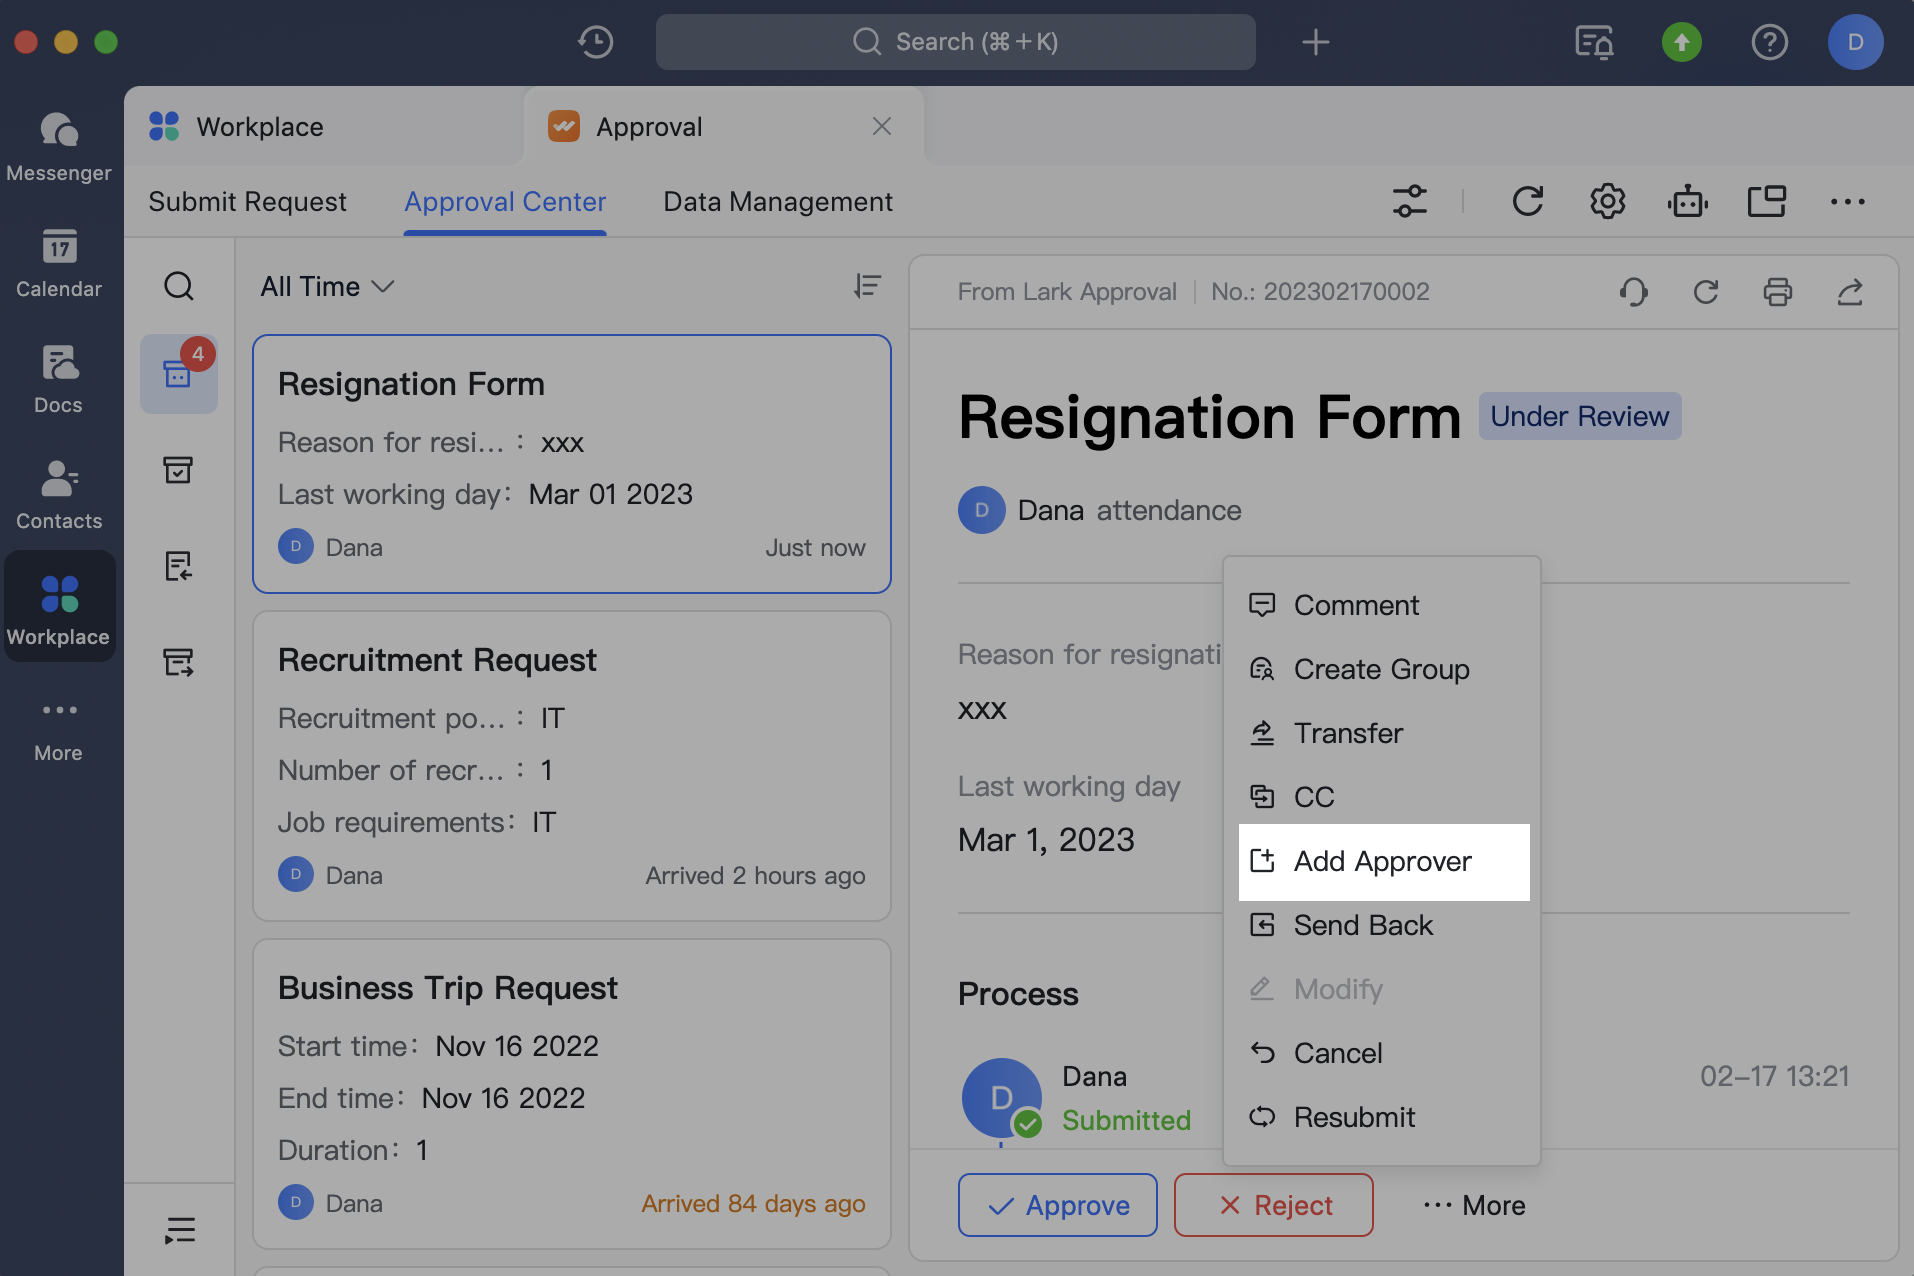Open the More options ellipsis menu
Image resolution: width=1914 pixels, height=1276 pixels.
pos(1847,201)
